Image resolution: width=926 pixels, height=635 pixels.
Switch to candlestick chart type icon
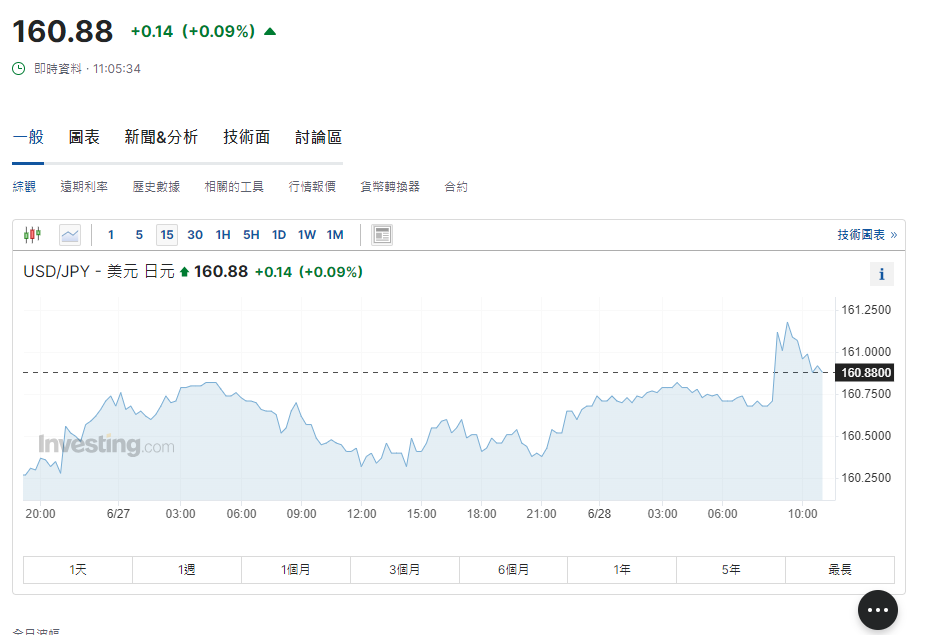pos(33,235)
